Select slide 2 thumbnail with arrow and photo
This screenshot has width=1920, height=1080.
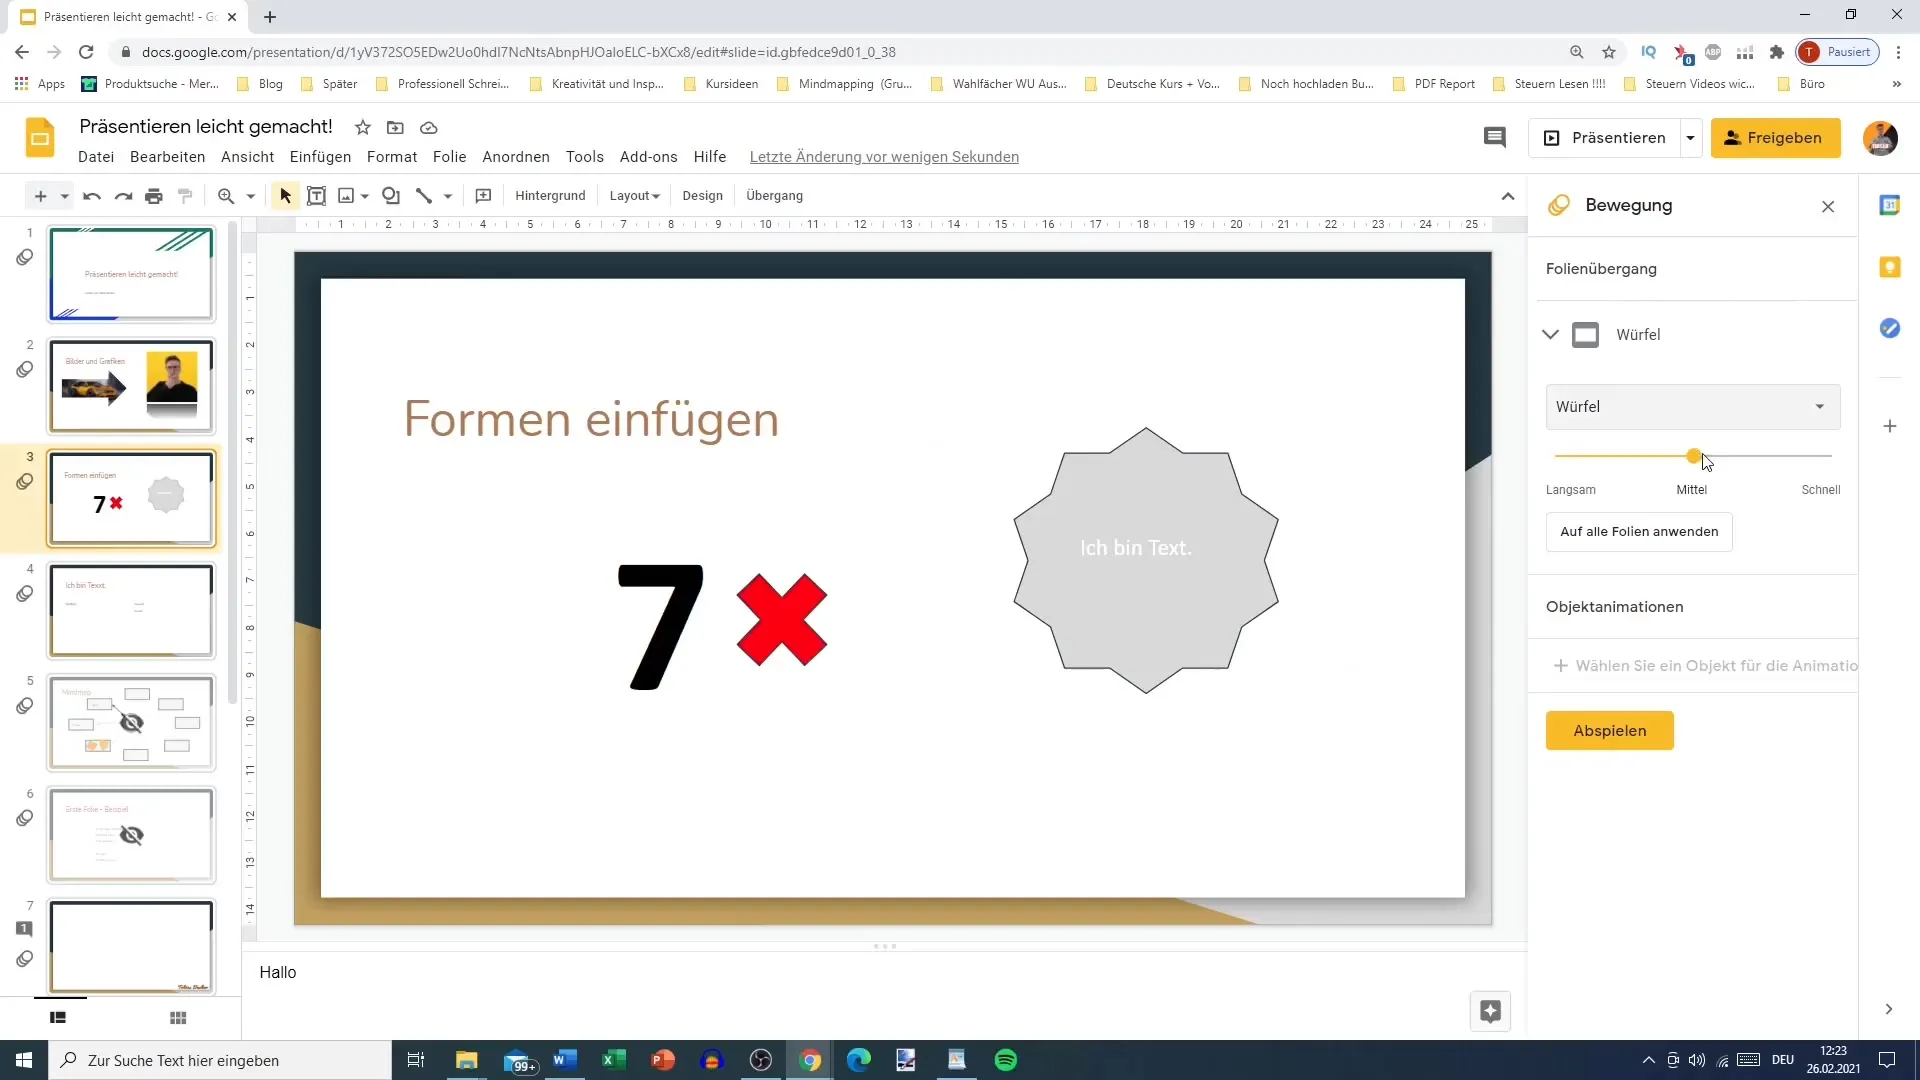[x=131, y=386]
